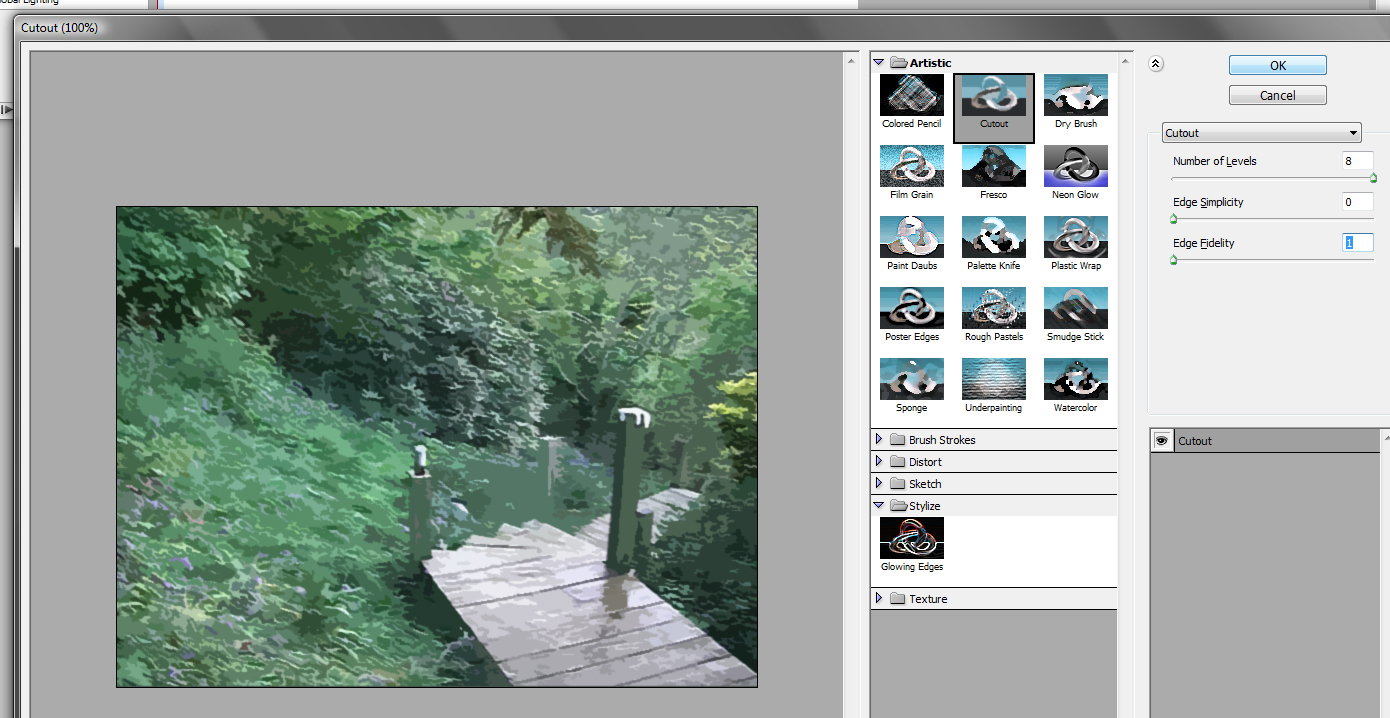Viewport: 1390px width, 718px height.
Task: Pick the Fresco filter thumbnail
Action: (993, 167)
